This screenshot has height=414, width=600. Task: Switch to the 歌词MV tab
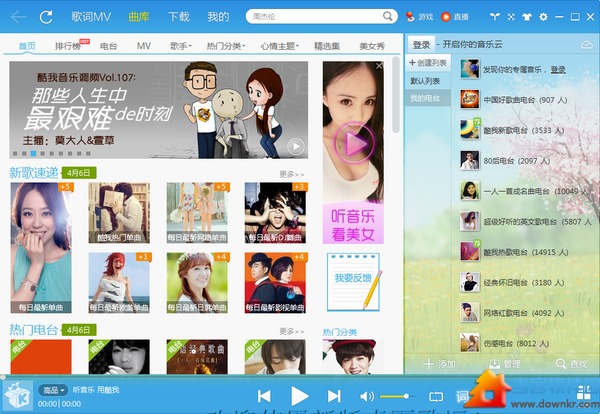click(x=91, y=17)
